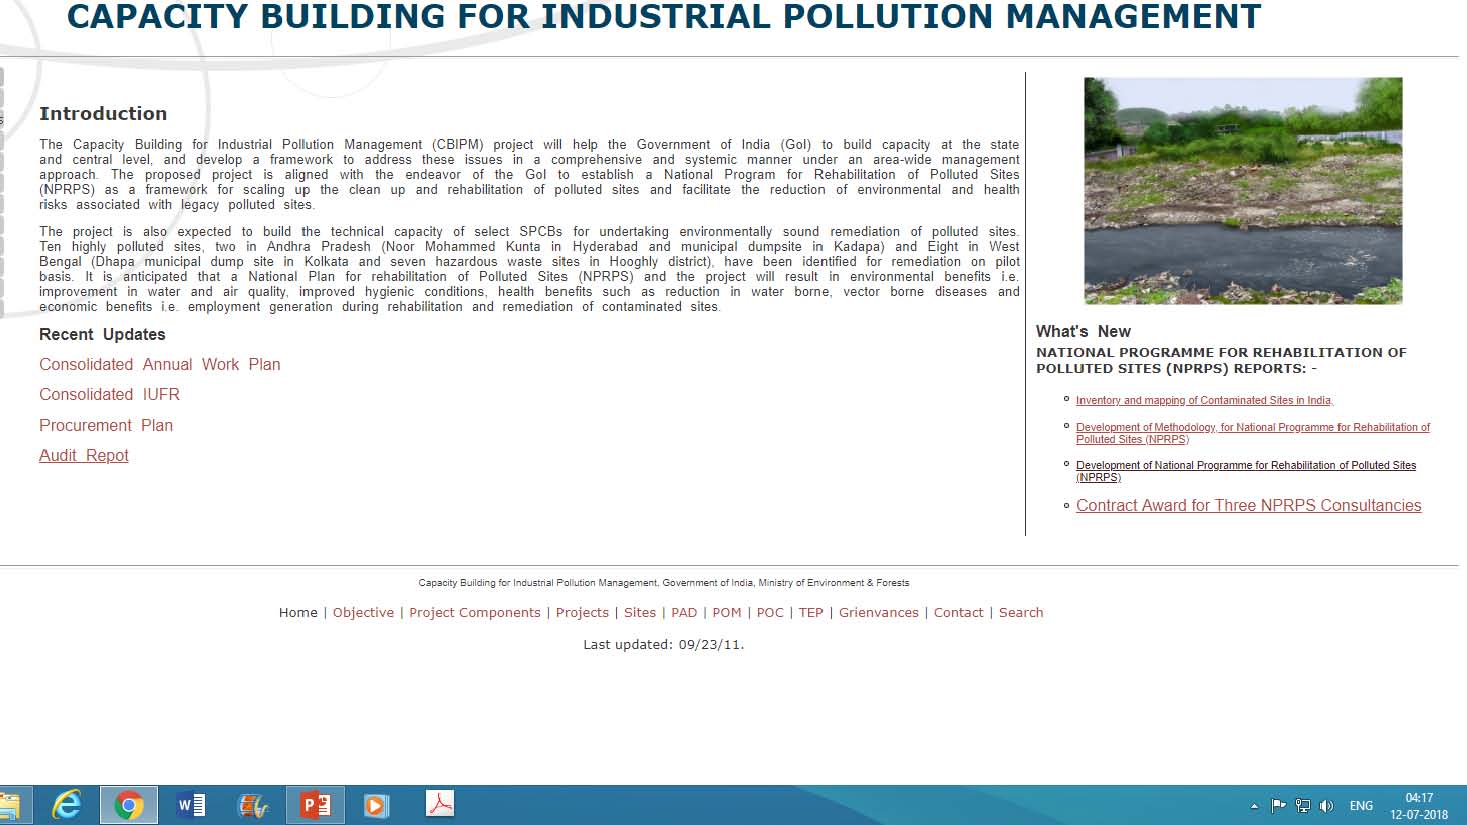Open Development of Methodology for NPRPS link
Viewport: 1467px width, 825px height.
click(x=1252, y=433)
